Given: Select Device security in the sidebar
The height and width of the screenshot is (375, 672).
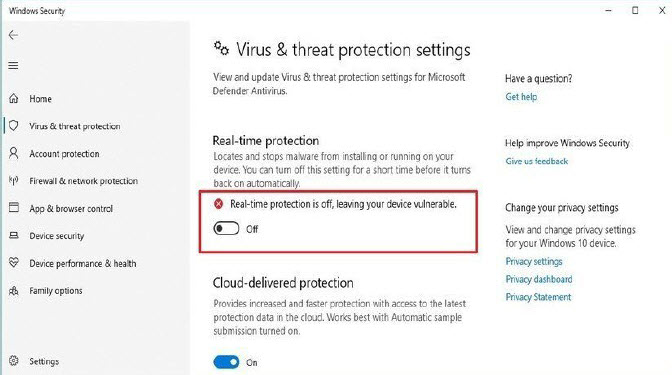Looking at the screenshot, I should pyautogui.click(x=57, y=236).
